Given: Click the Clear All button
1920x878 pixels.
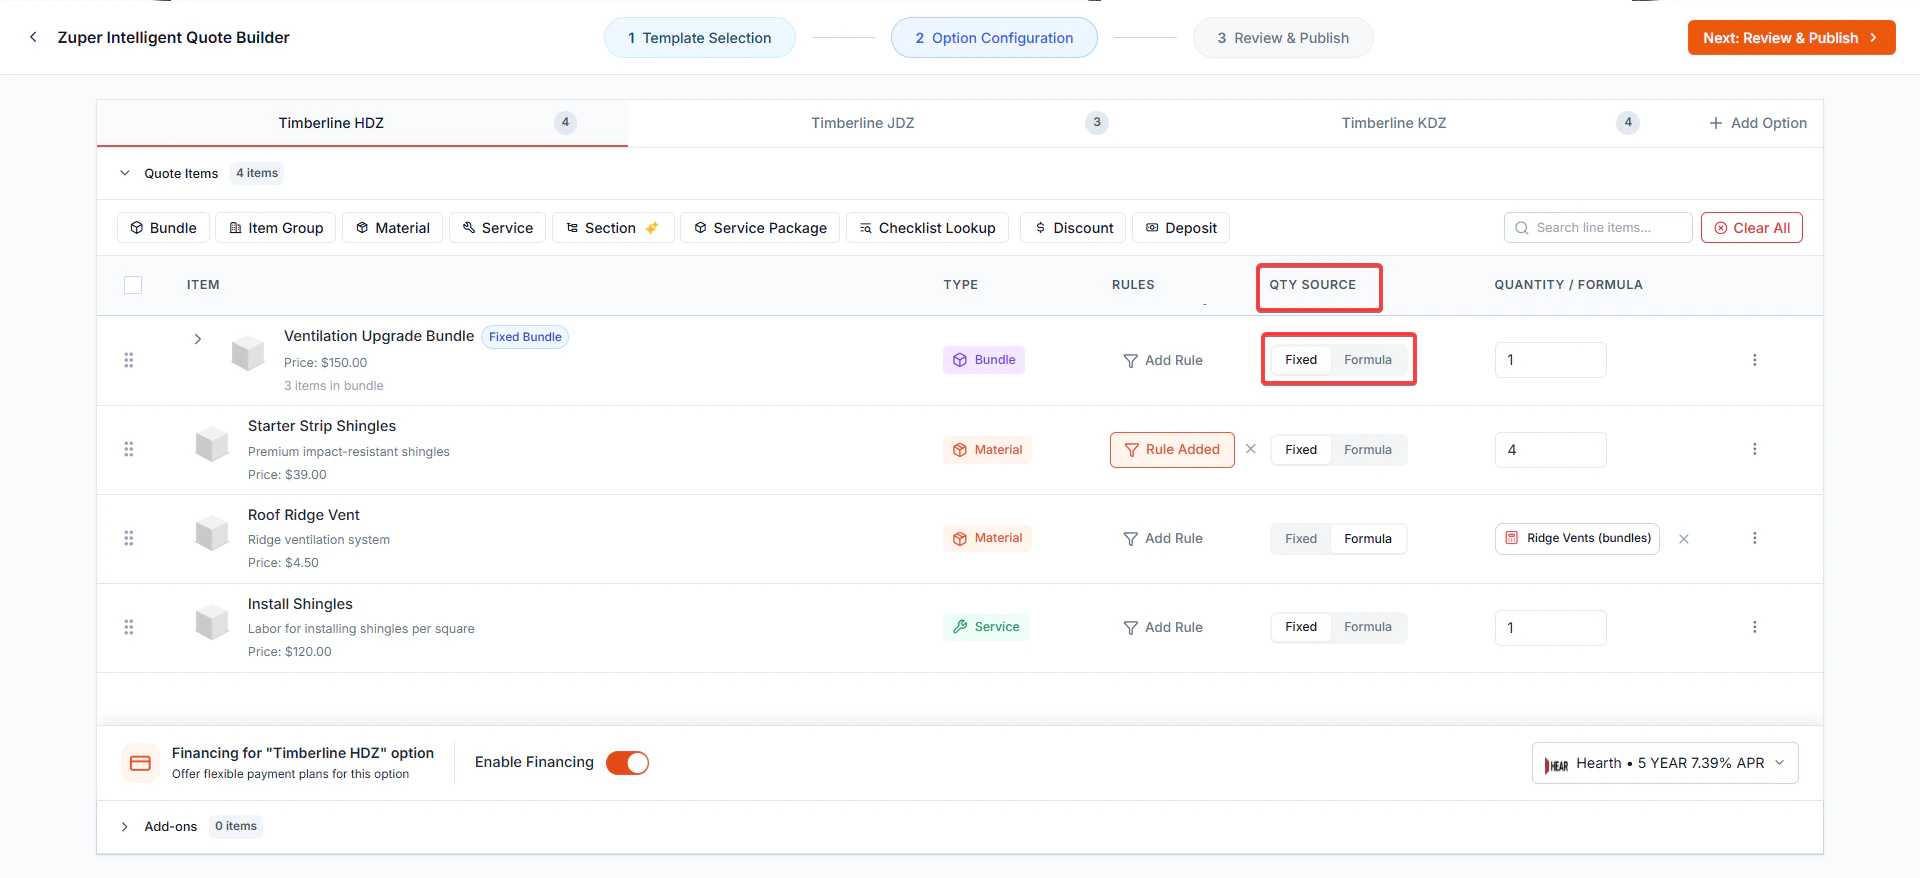Looking at the screenshot, I should click(x=1752, y=228).
